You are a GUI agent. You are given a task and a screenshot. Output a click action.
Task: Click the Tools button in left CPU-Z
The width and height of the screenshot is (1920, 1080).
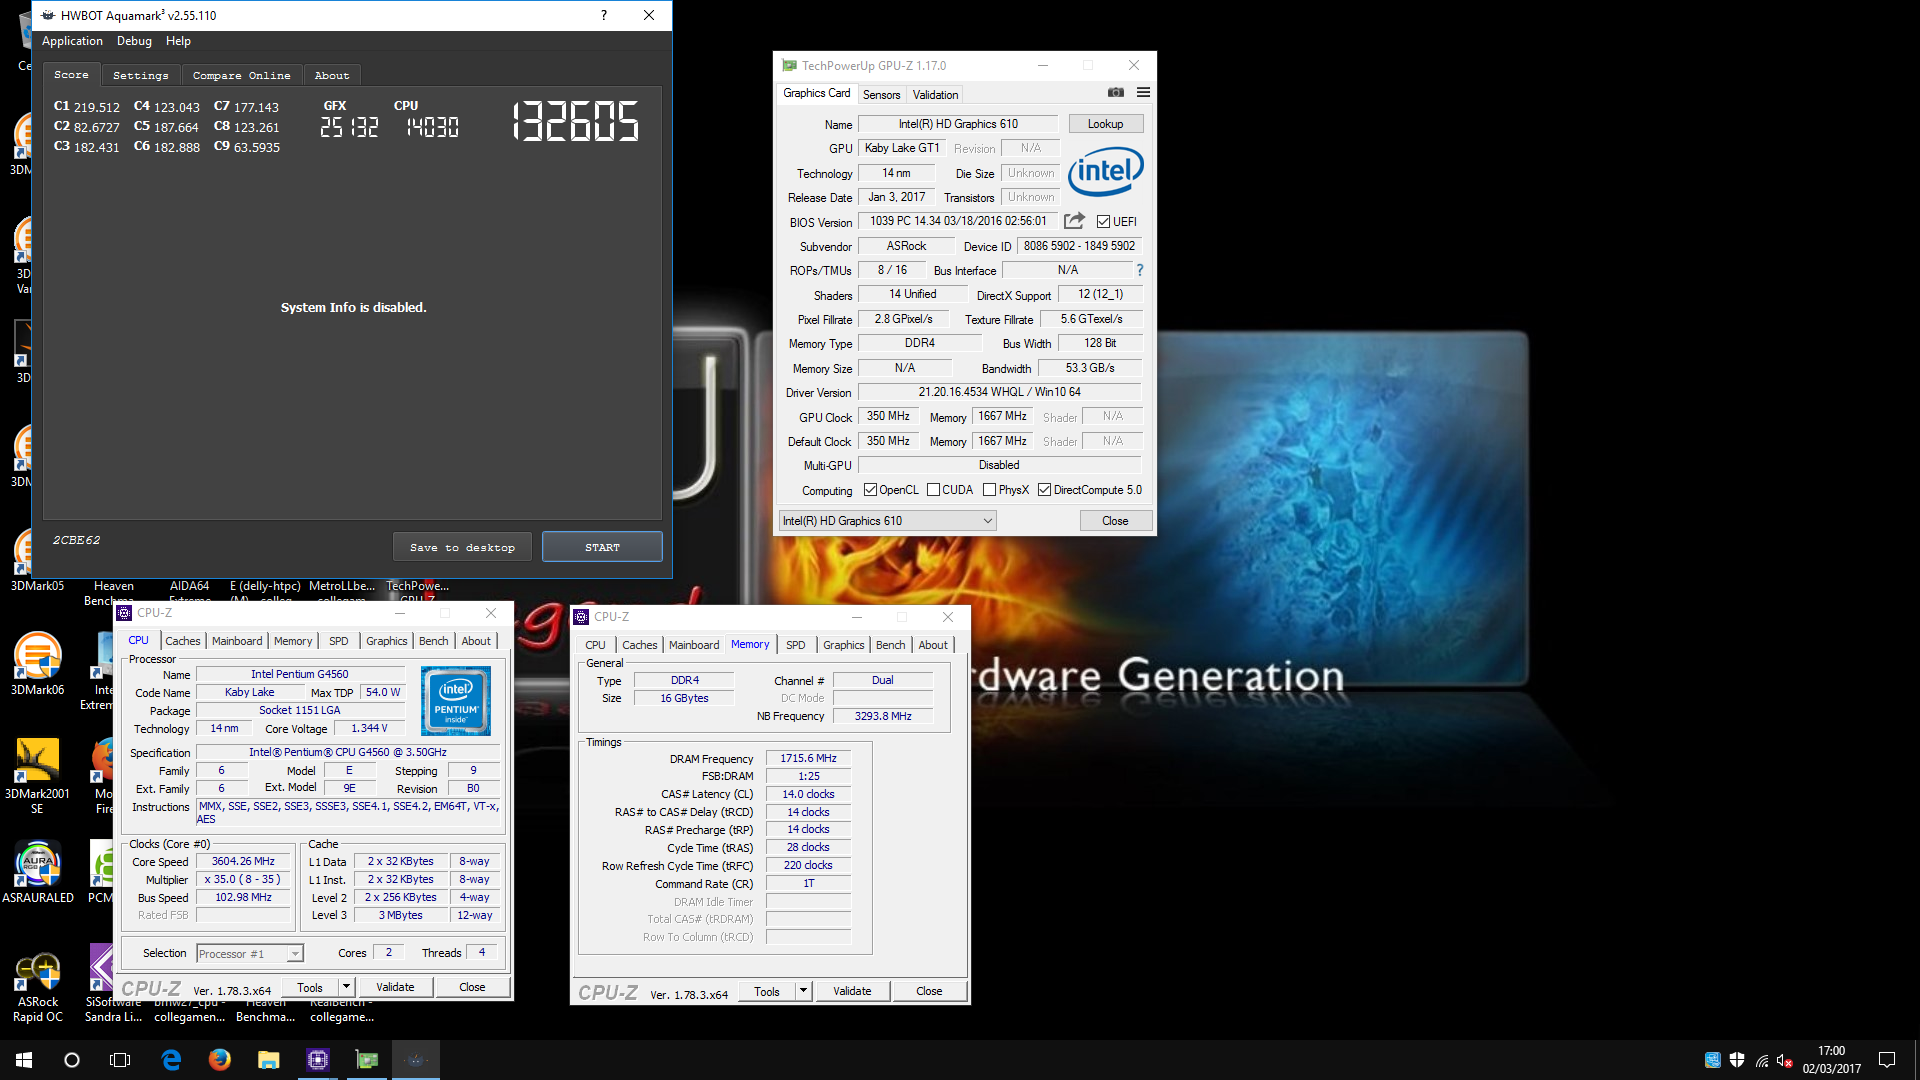click(310, 987)
